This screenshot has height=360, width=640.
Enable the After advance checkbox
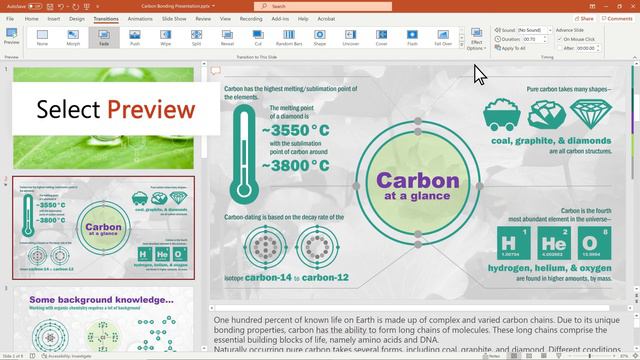coord(560,48)
